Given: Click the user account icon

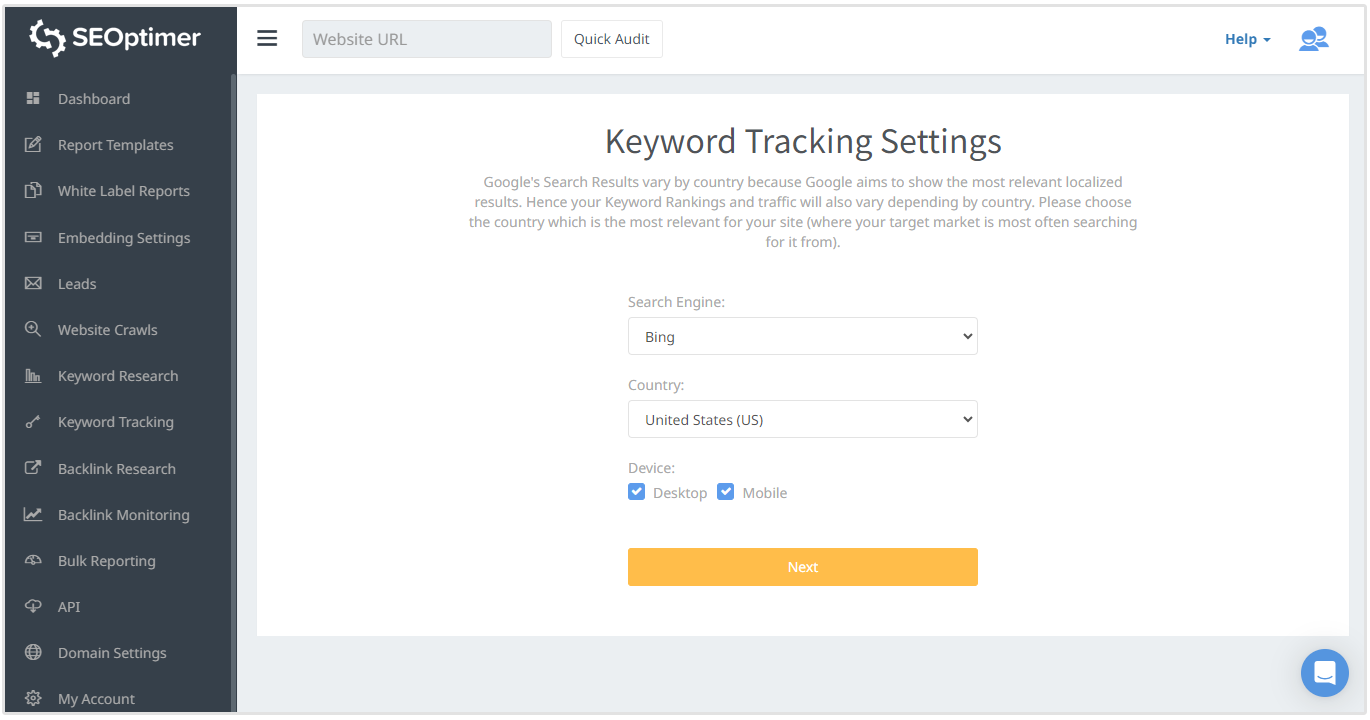Looking at the screenshot, I should pyautogui.click(x=1313, y=38).
